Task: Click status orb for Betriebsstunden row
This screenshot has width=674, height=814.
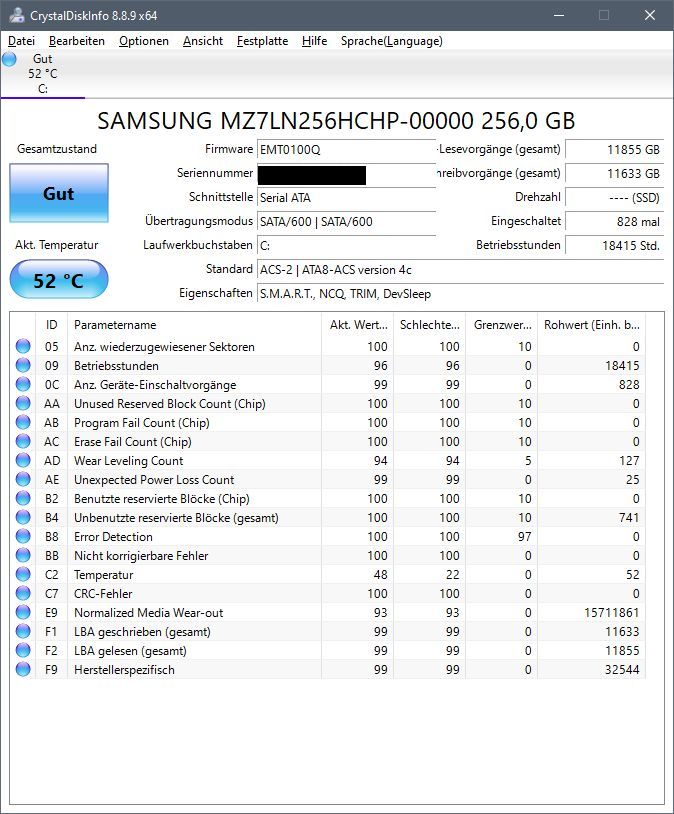Action: coord(23,365)
